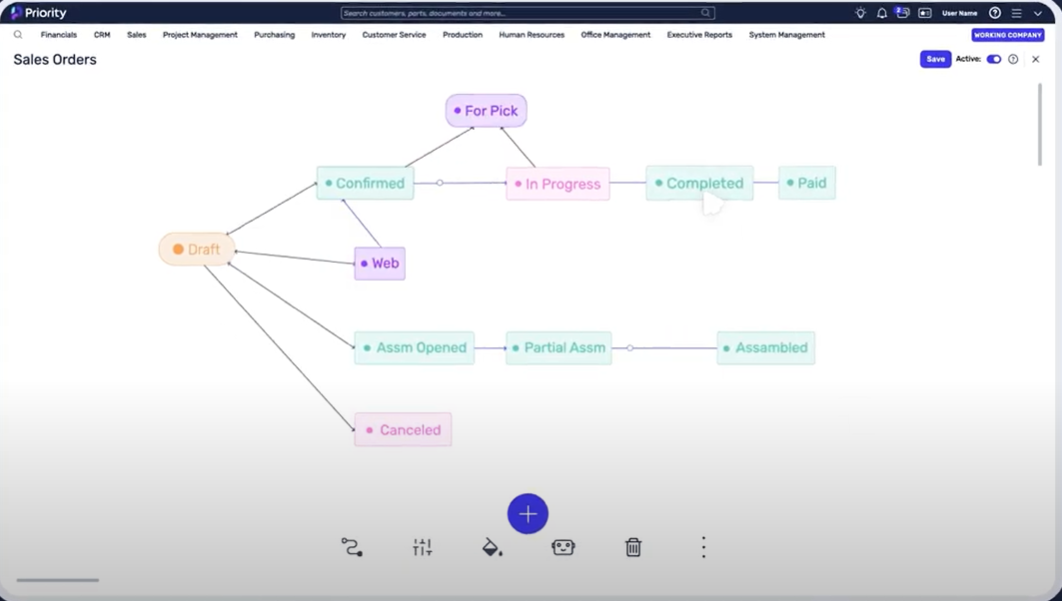Open the CRM menu
This screenshot has width=1062, height=601.
(102, 35)
